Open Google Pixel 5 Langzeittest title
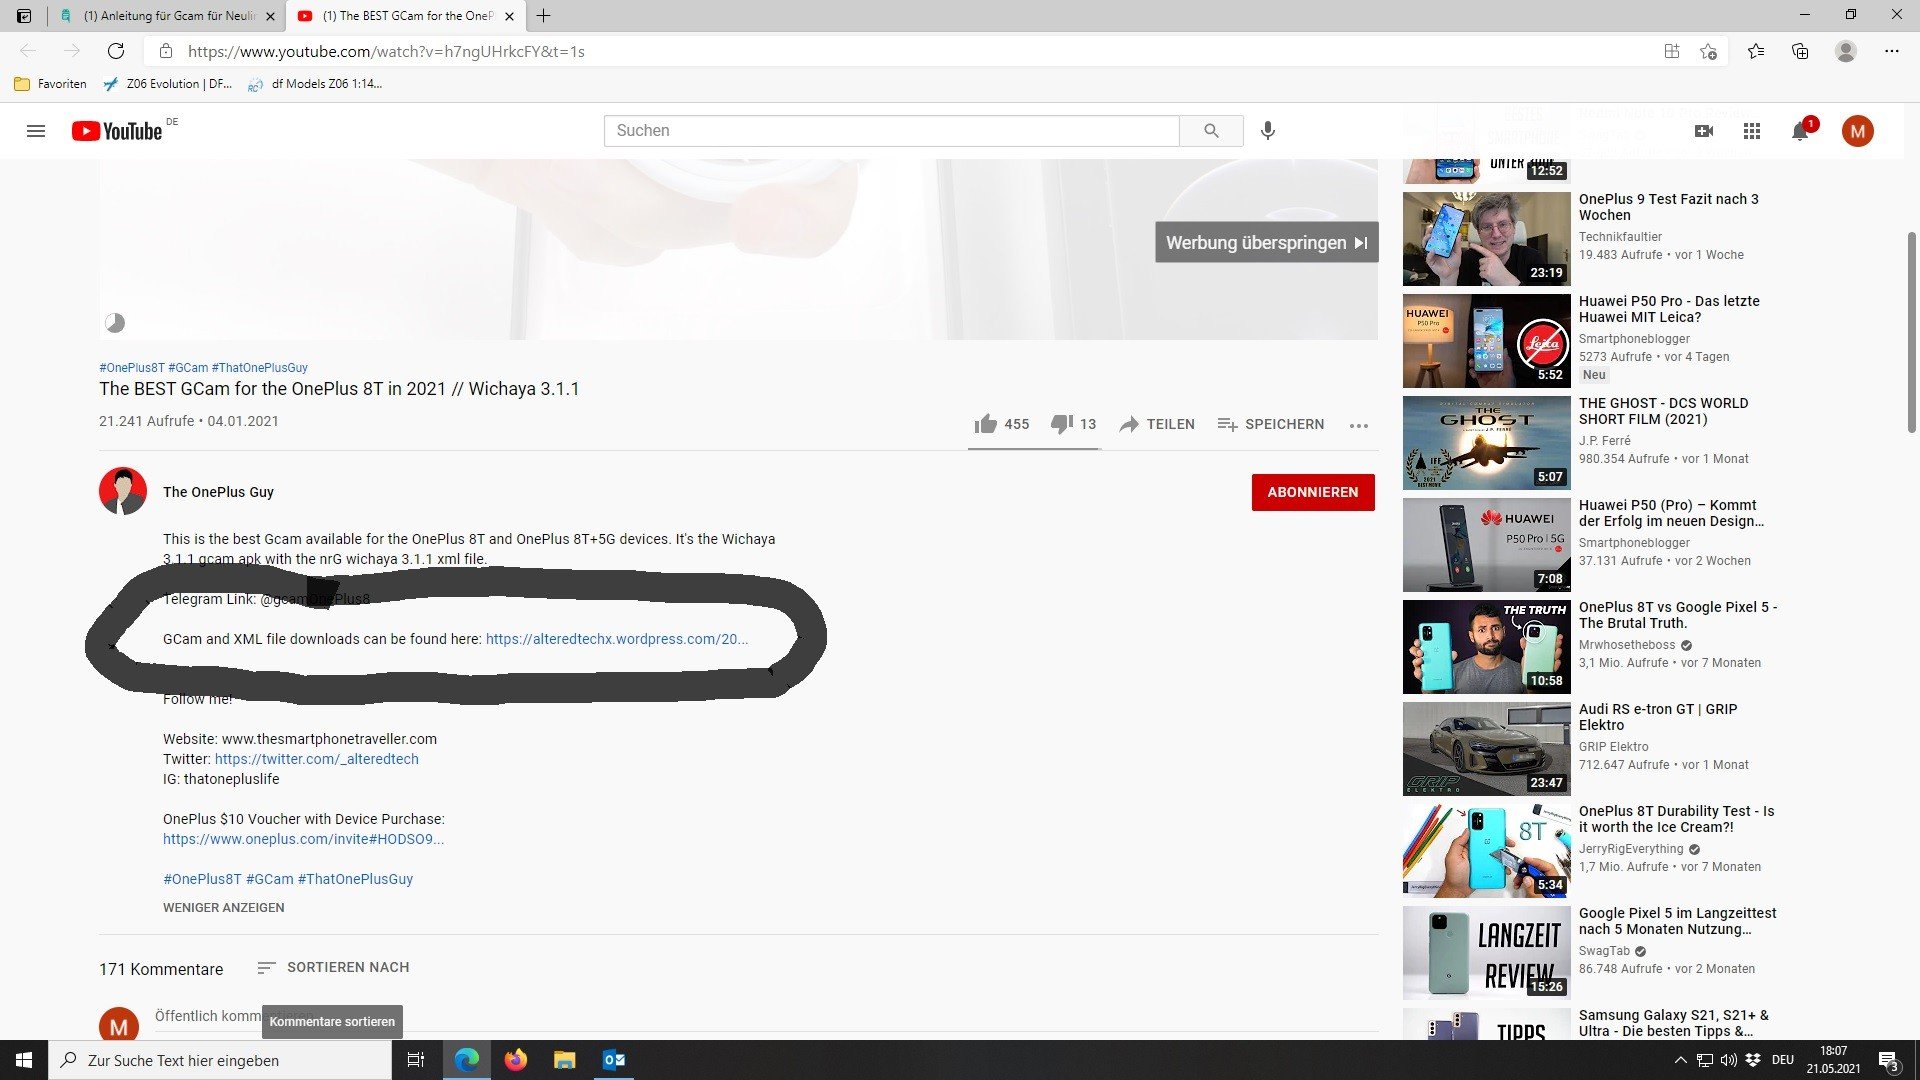The image size is (1920, 1080). tap(1677, 921)
